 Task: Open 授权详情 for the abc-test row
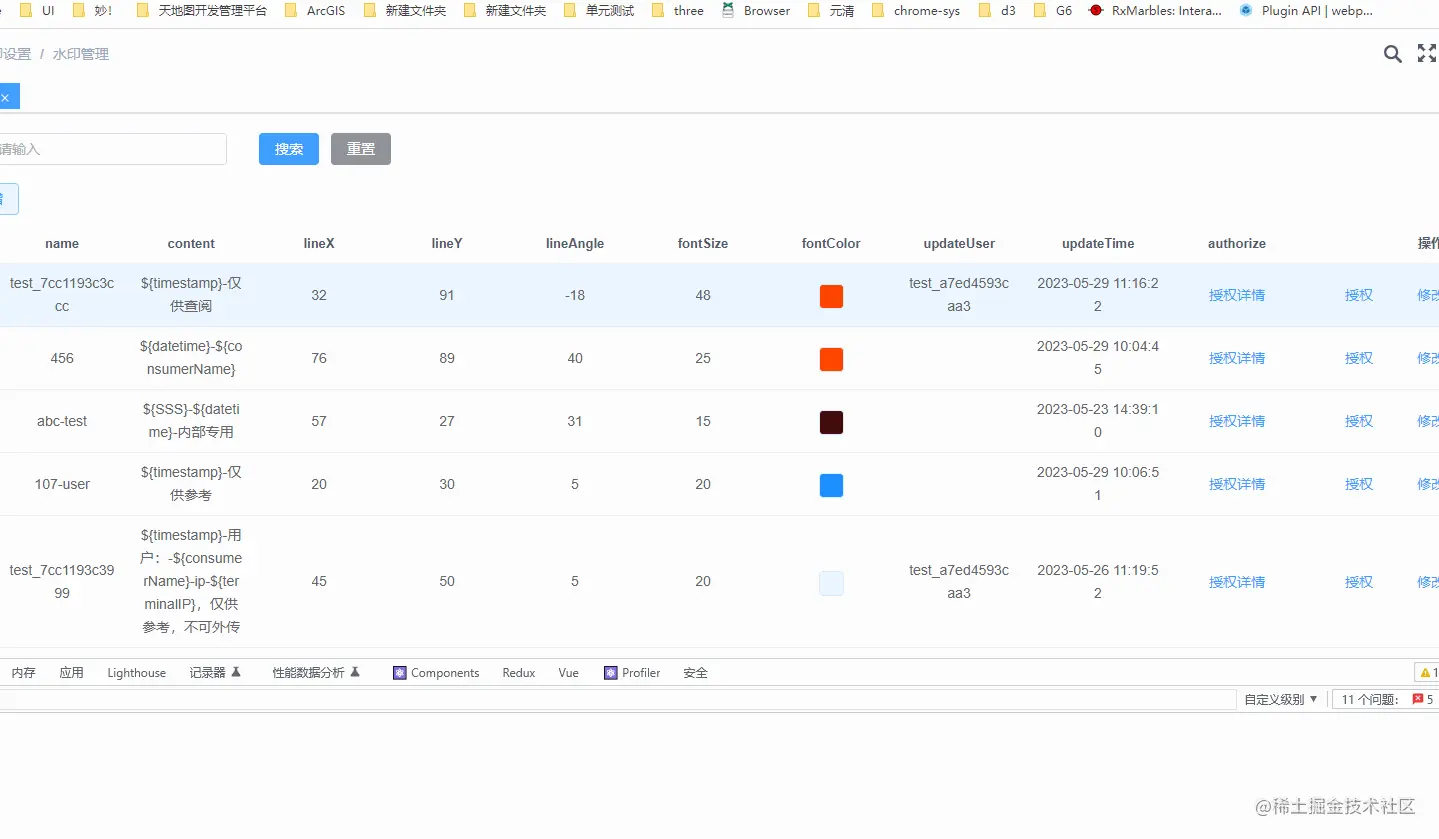coord(1237,421)
